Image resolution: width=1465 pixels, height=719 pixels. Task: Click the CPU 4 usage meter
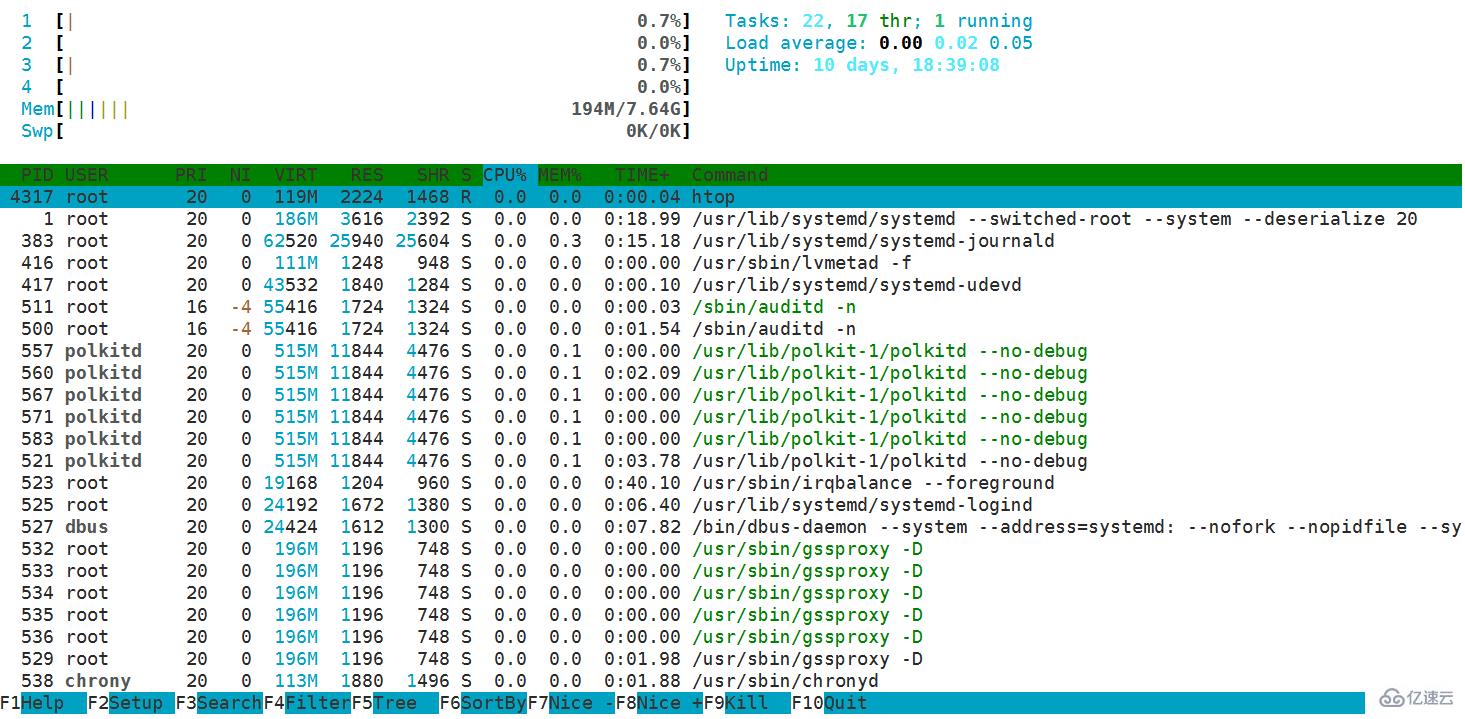point(356,87)
